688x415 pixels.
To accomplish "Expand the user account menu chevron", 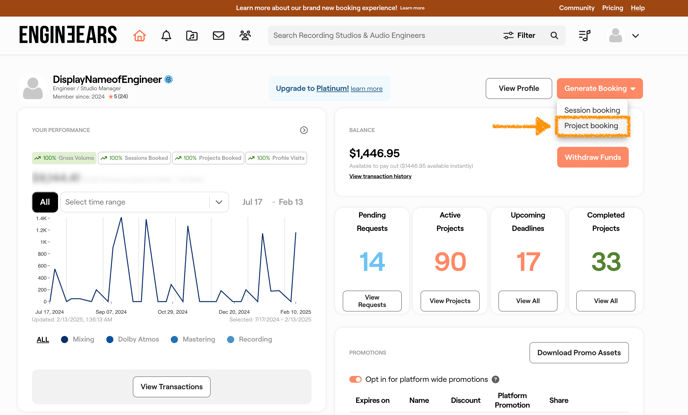I will point(635,36).
